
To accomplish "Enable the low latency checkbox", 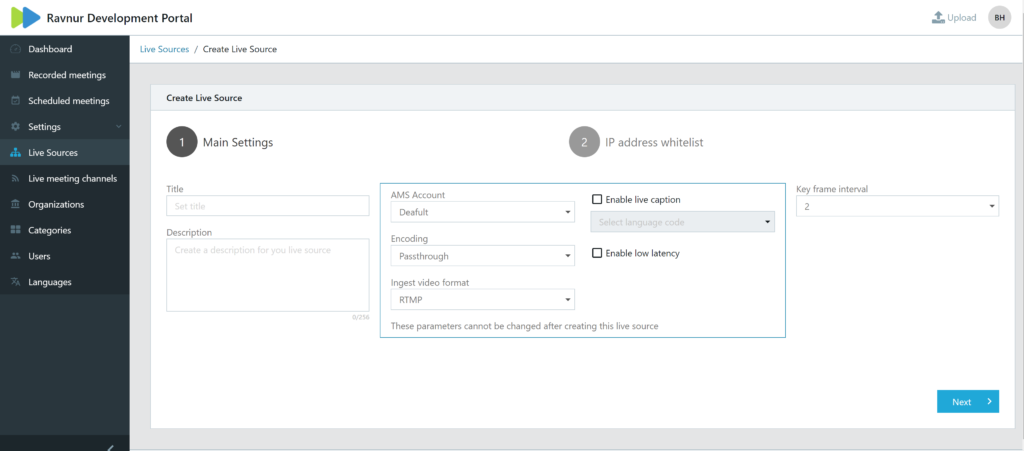I will (597, 254).
